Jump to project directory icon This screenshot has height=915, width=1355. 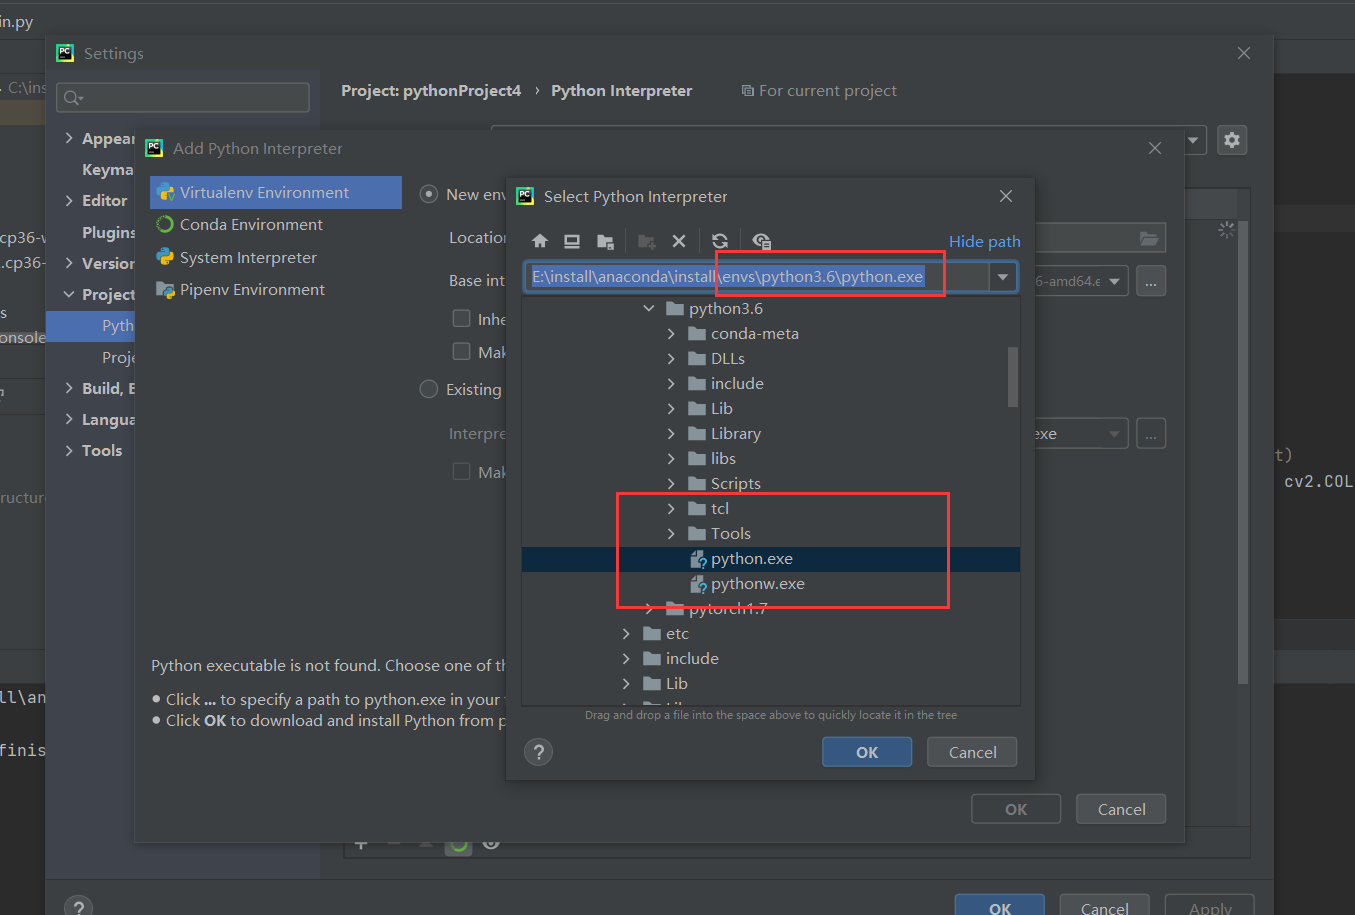tap(605, 241)
